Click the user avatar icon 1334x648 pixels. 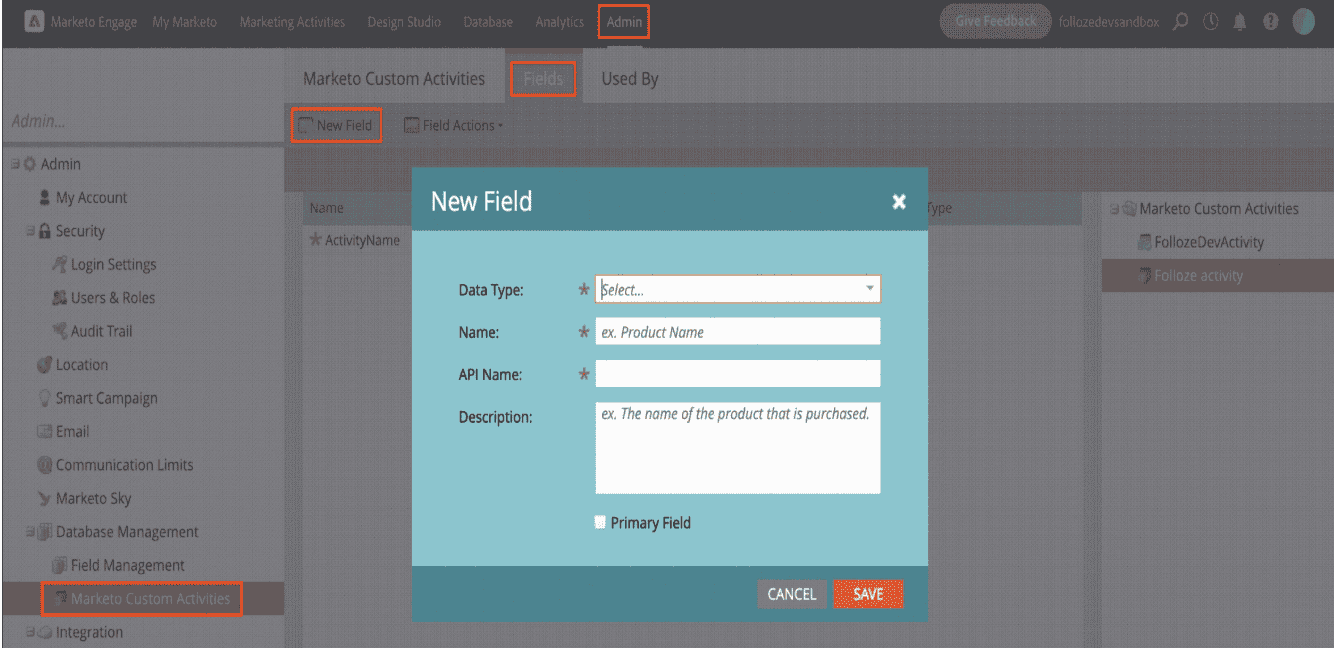1303,22
